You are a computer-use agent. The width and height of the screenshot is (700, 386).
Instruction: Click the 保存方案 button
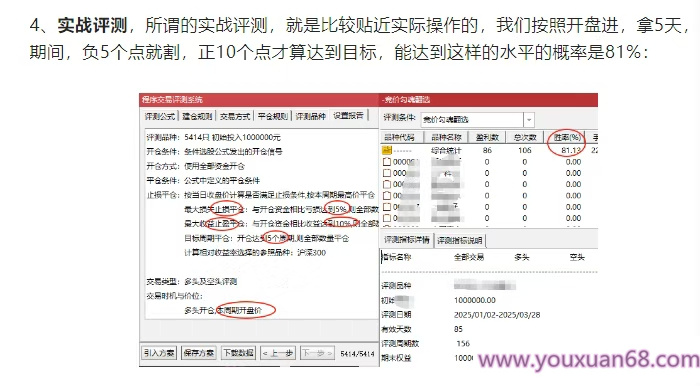pos(199,353)
